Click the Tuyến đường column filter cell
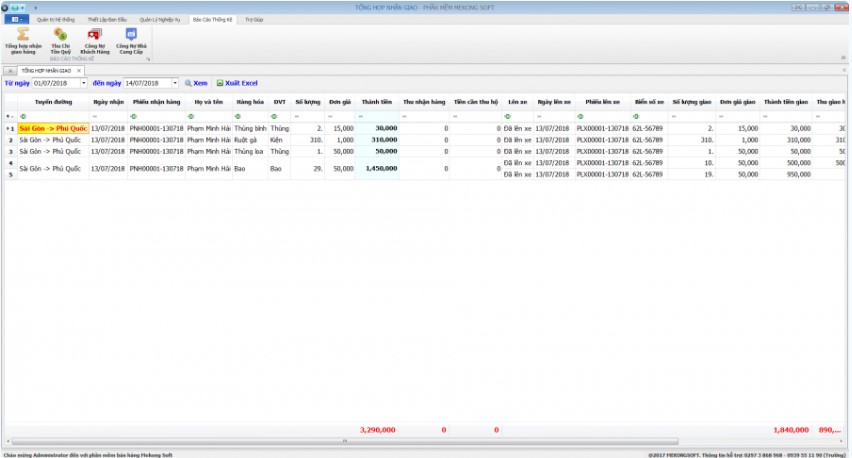This screenshot has width=852, height=458. (54, 116)
